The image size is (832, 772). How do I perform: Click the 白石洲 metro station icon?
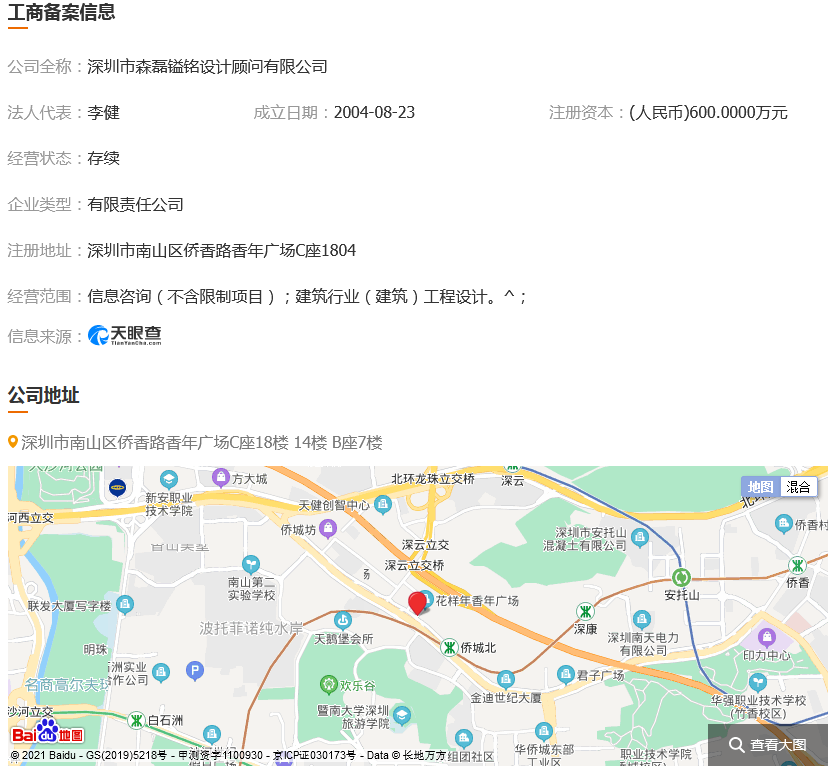136,720
